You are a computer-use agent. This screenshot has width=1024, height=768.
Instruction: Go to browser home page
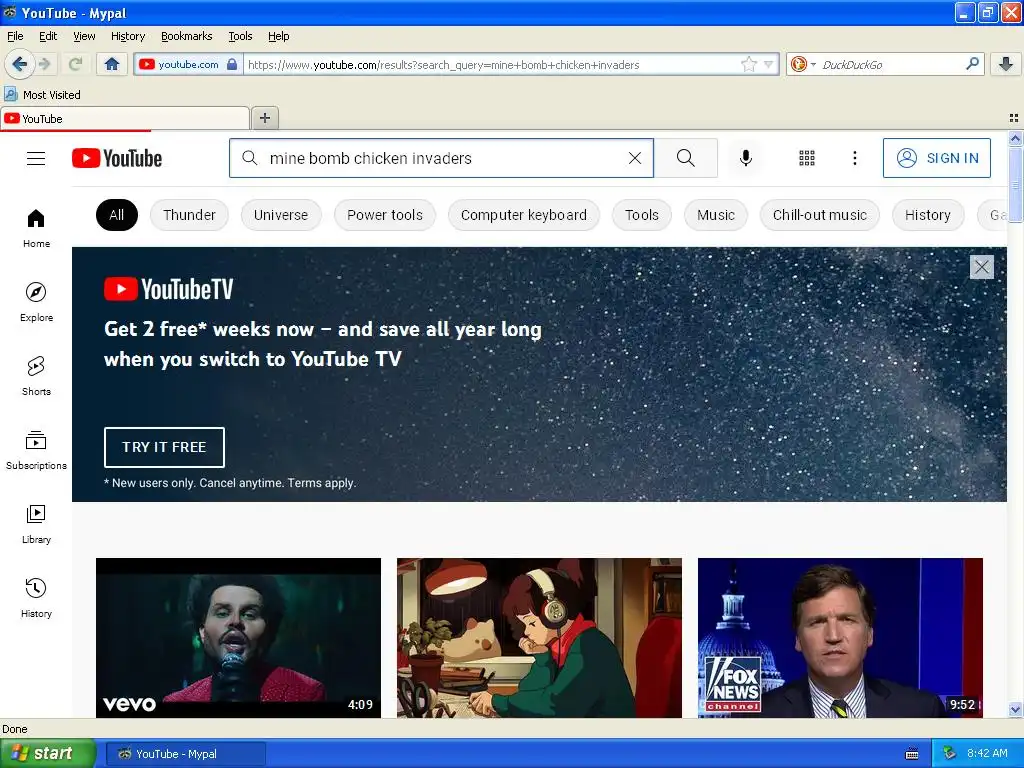point(112,64)
